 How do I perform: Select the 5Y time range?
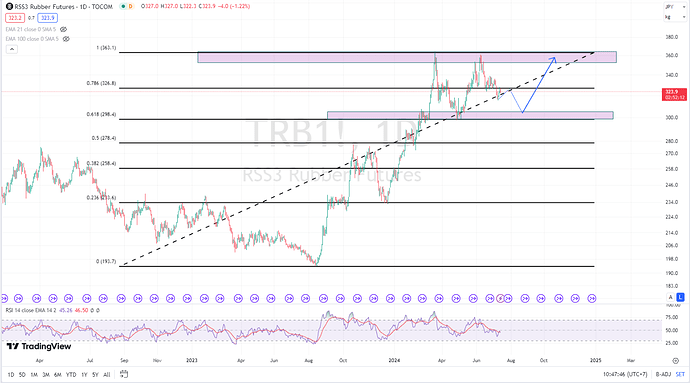coord(95,375)
